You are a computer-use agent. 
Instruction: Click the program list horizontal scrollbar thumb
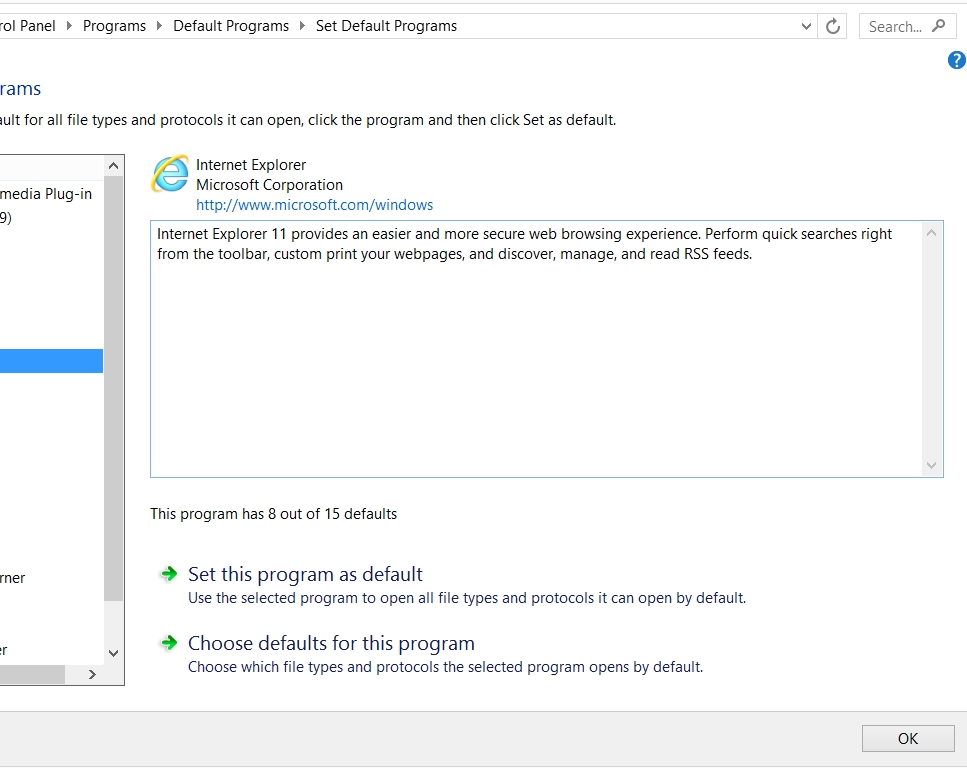pos(32,674)
